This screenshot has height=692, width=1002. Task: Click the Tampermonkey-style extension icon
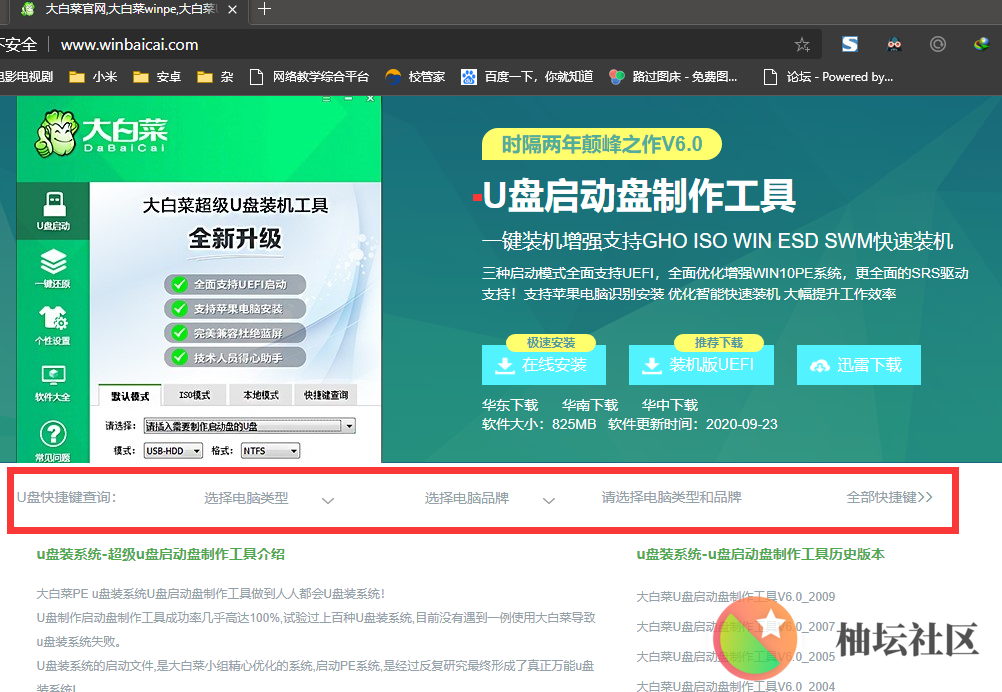click(894, 44)
